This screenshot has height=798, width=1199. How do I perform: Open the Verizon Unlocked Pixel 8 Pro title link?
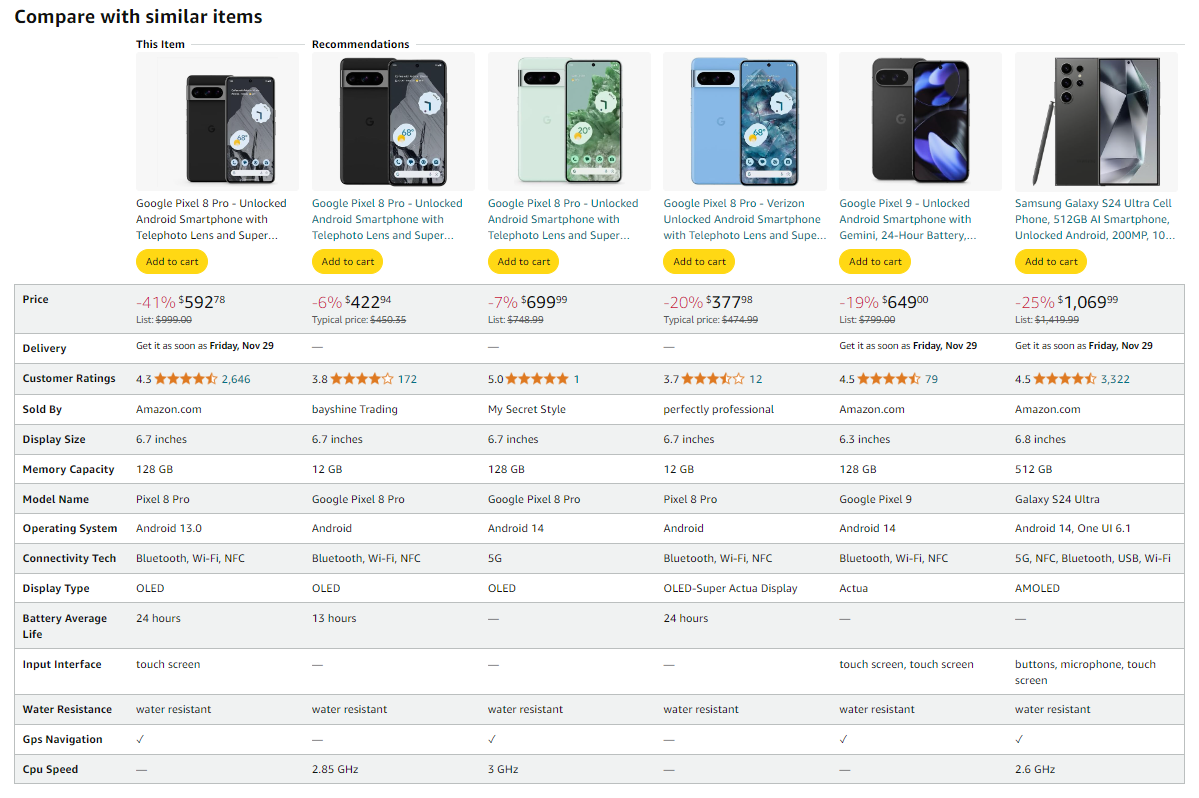coord(745,219)
